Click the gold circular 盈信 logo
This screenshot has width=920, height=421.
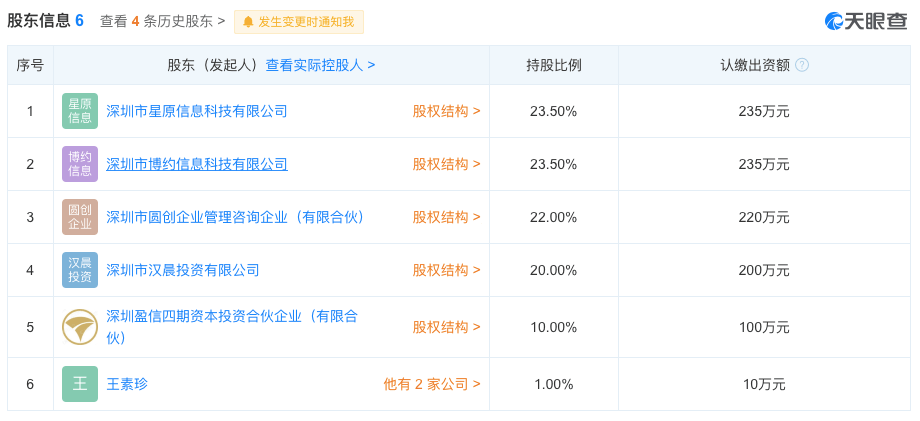pos(80,327)
